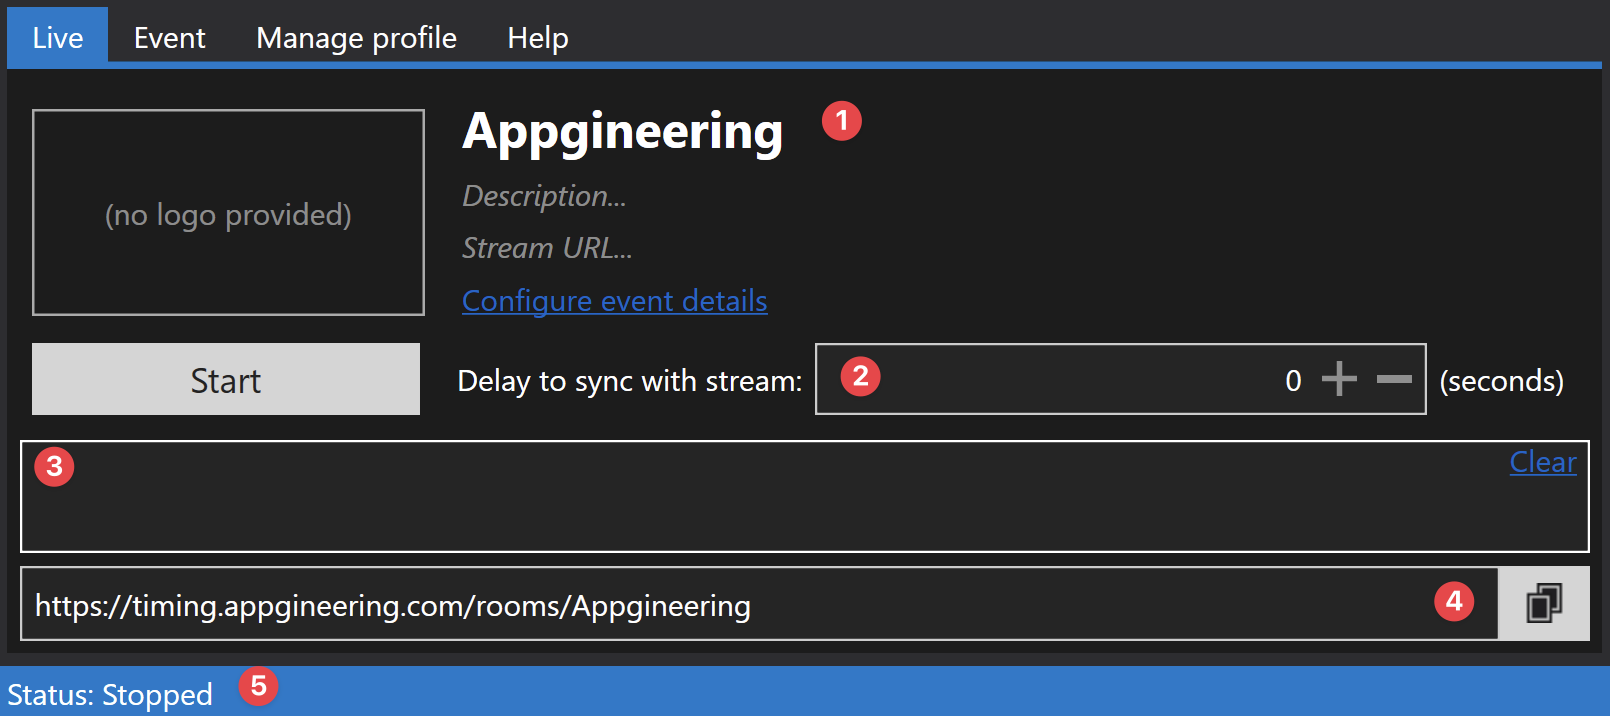Open the Help tab

click(x=538, y=37)
